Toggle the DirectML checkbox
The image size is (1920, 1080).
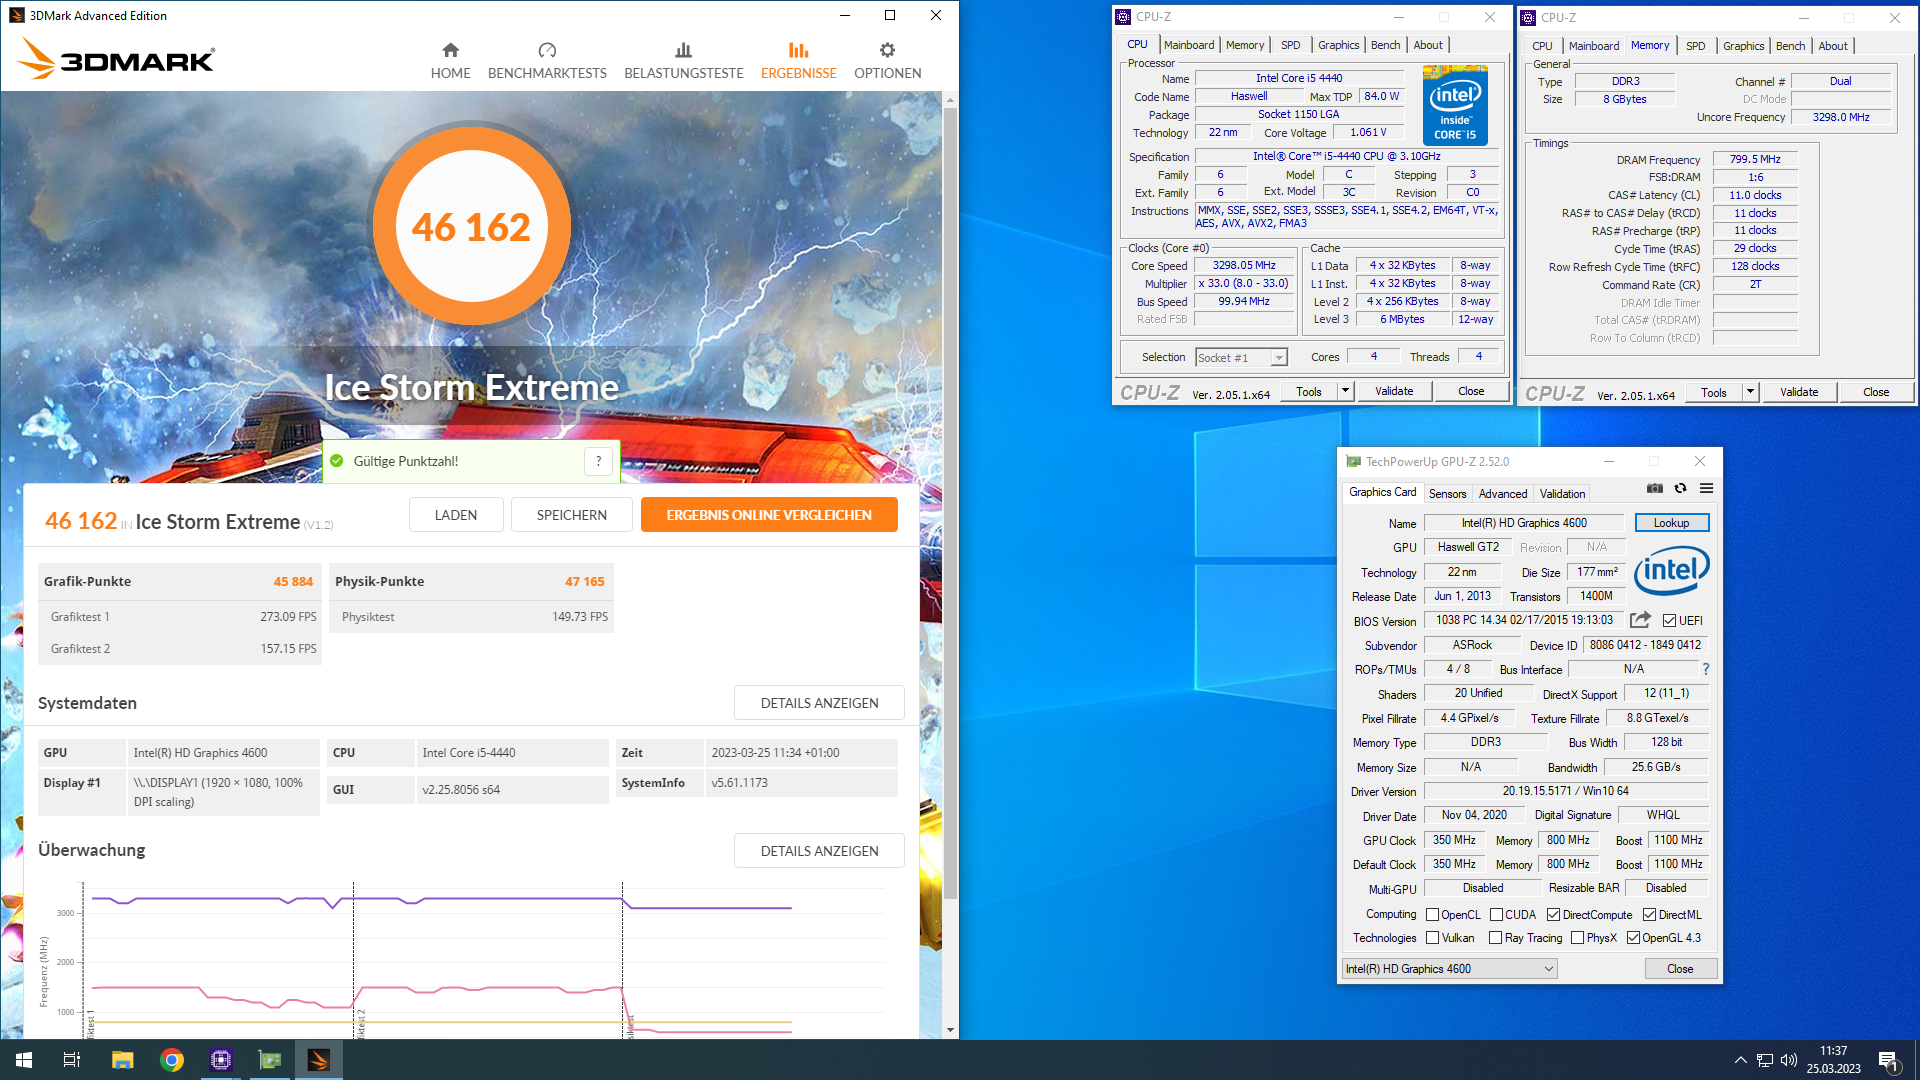point(1649,915)
